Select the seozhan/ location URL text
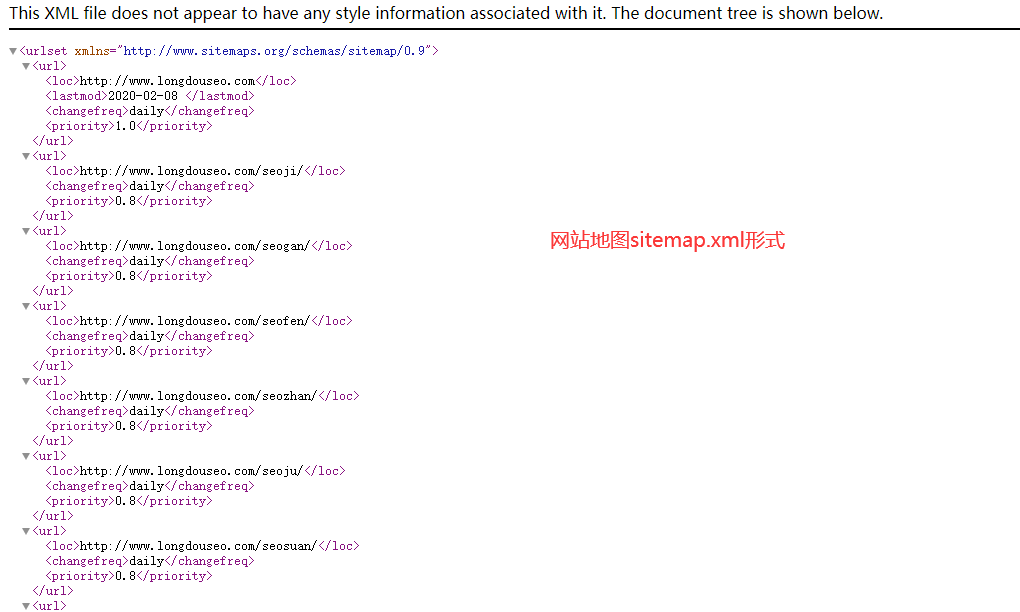 pos(198,396)
